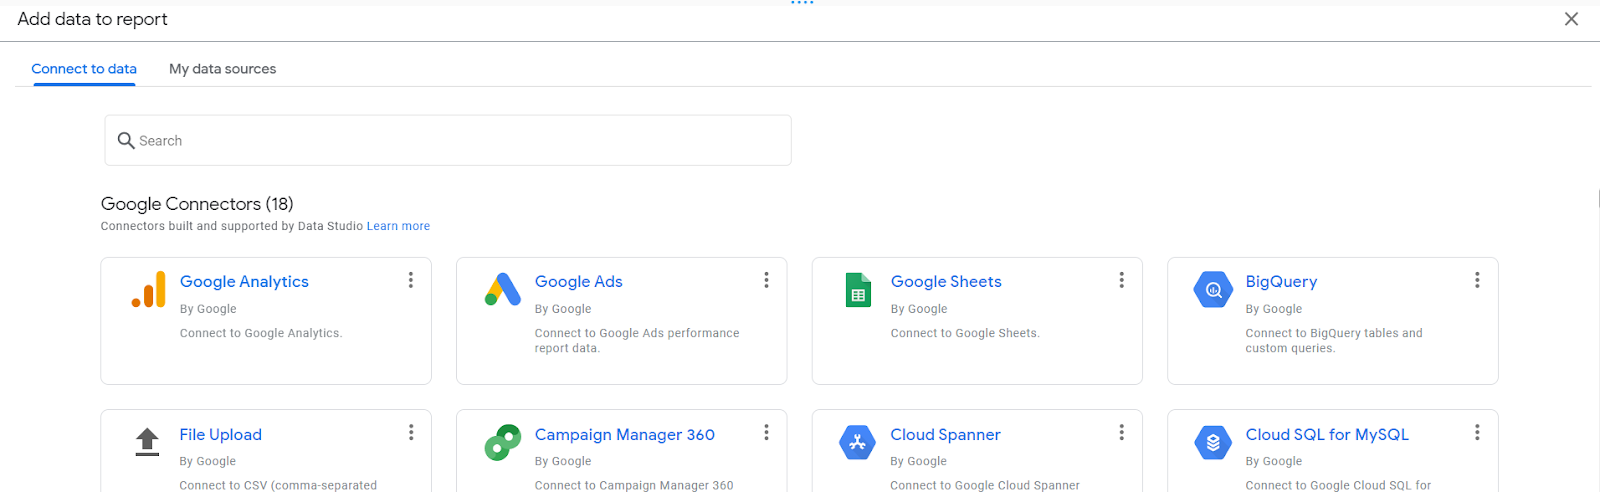
Task: Click the Cloud Spanner icon
Action: pyautogui.click(x=857, y=442)
